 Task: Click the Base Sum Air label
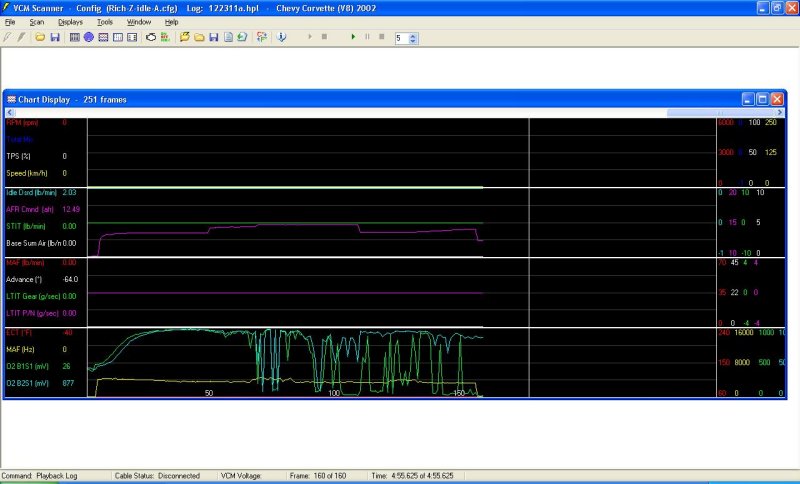(33, 243)
